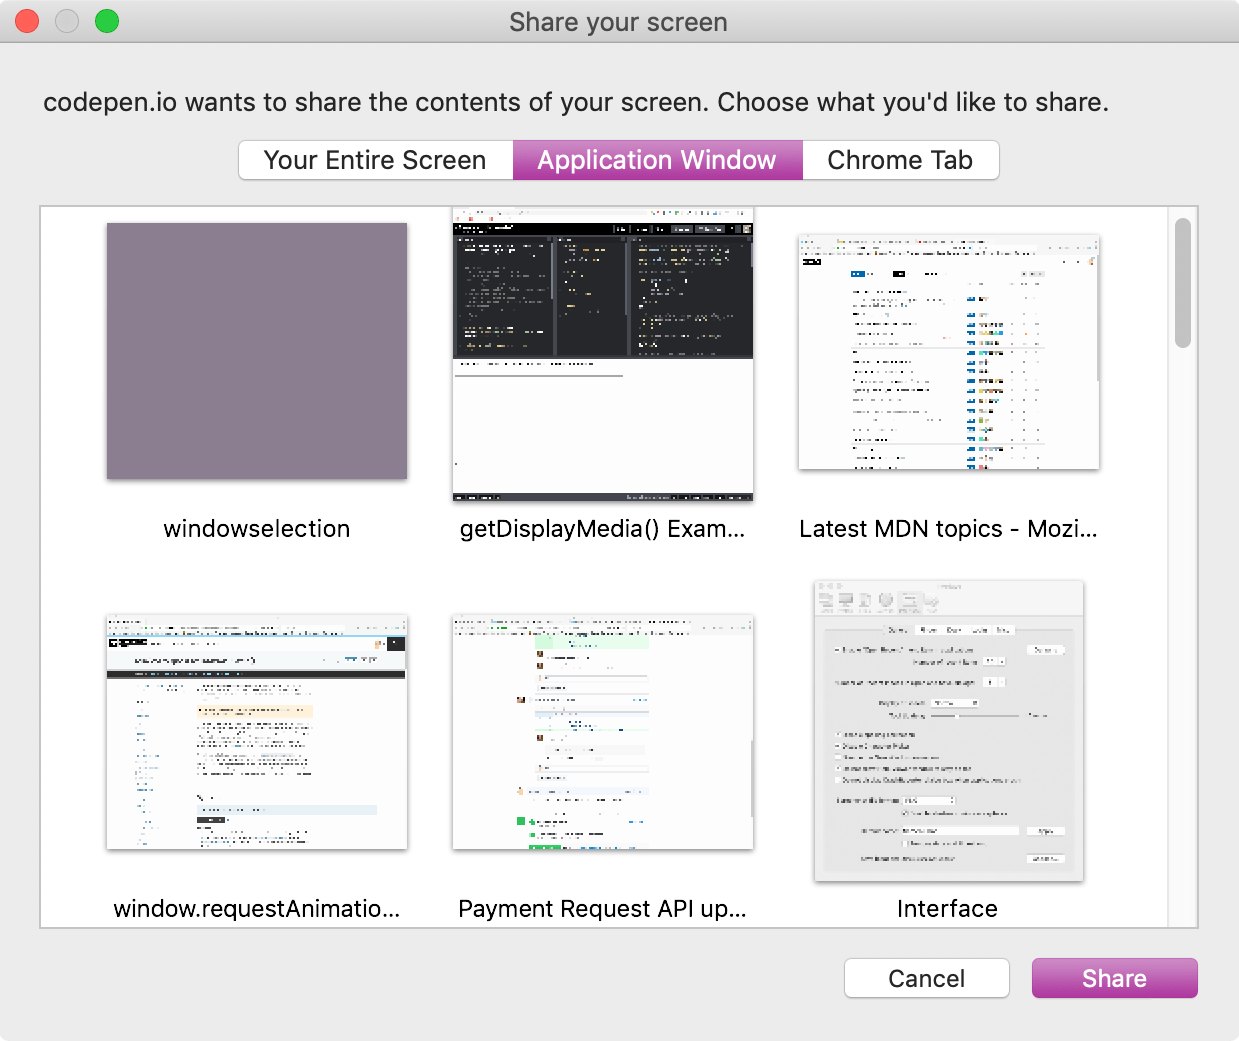
Task: Pick the Latest MDN topics window
Action: pos(947,352)
